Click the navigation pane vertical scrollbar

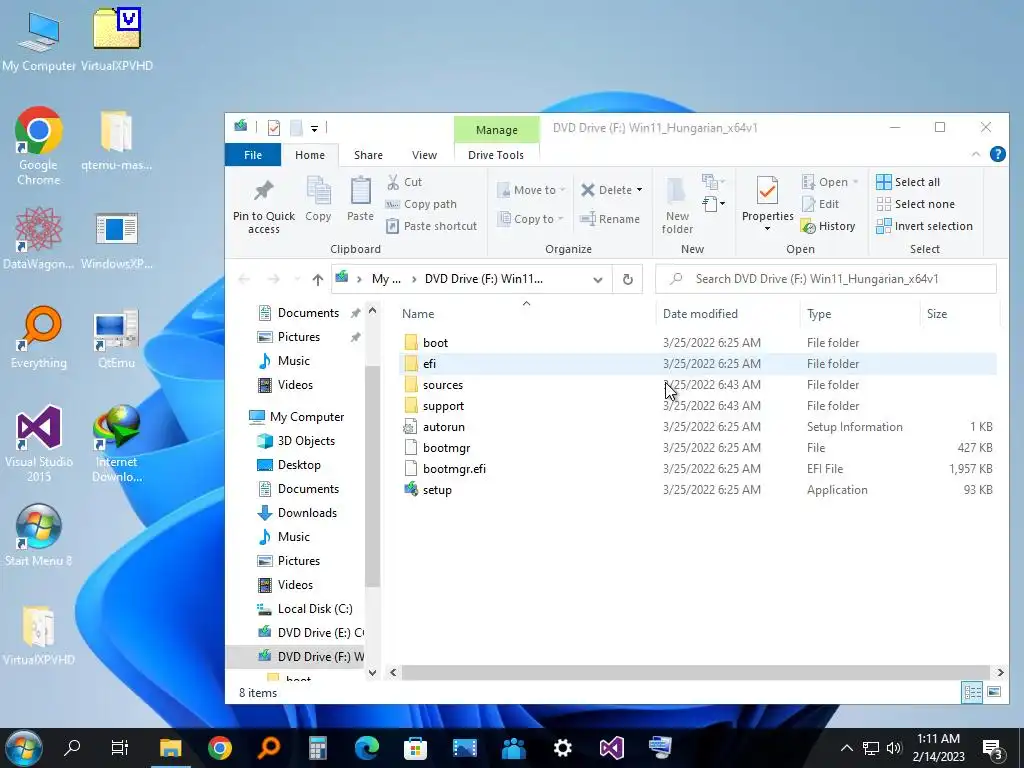(x=372, y=476)
